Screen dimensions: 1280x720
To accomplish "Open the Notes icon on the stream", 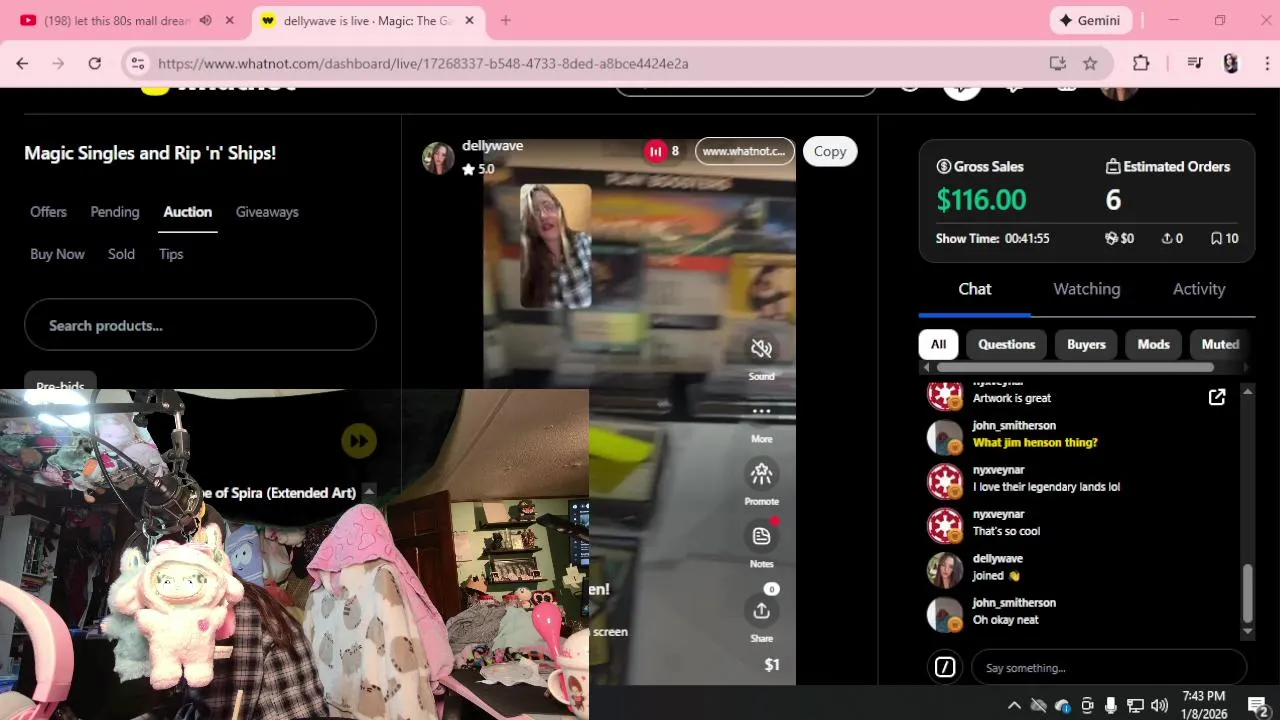I will point(761,536).
